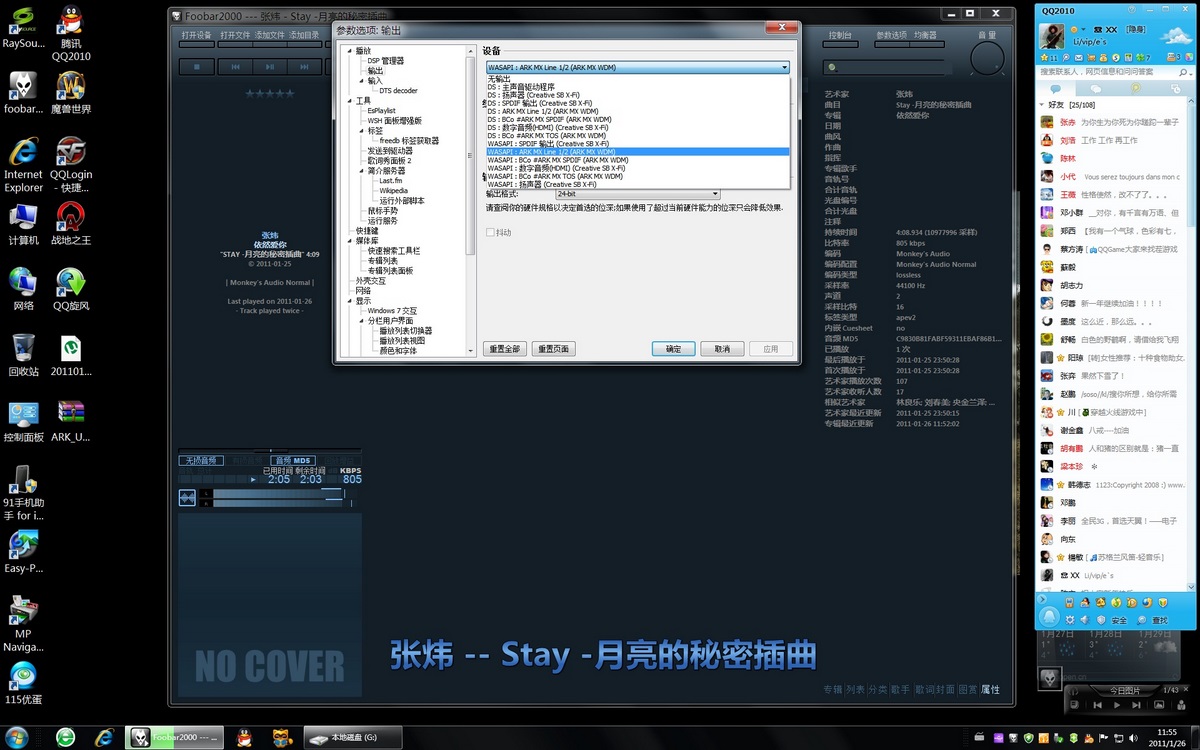Select Last.fm in the preferences tree
1200x750 pixels.
(x=391, y=181)
